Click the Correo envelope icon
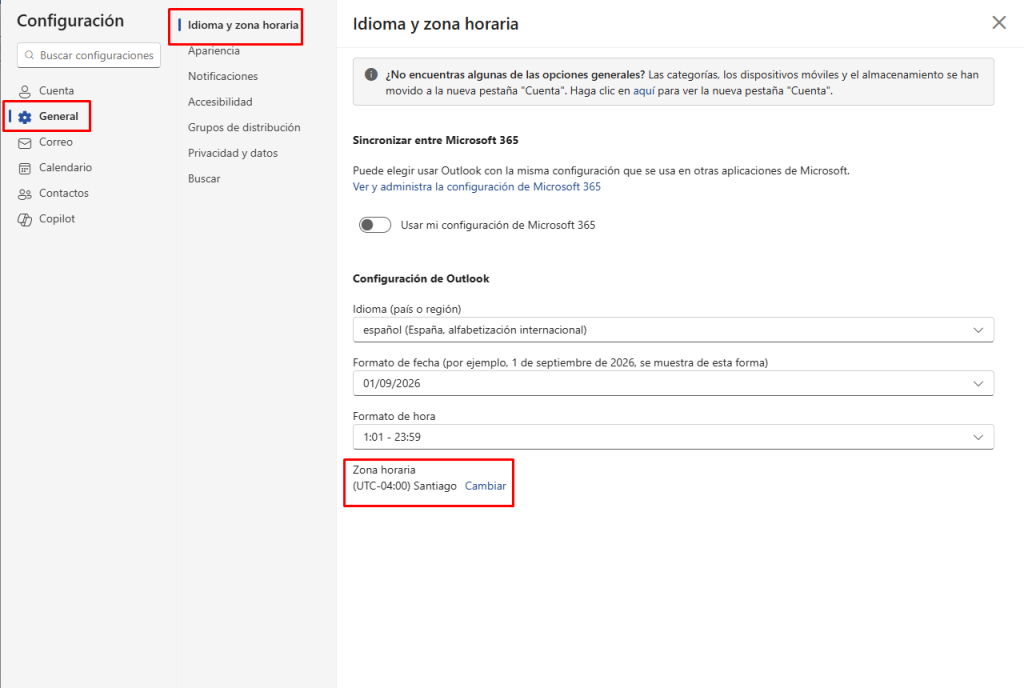 (25, 142)
